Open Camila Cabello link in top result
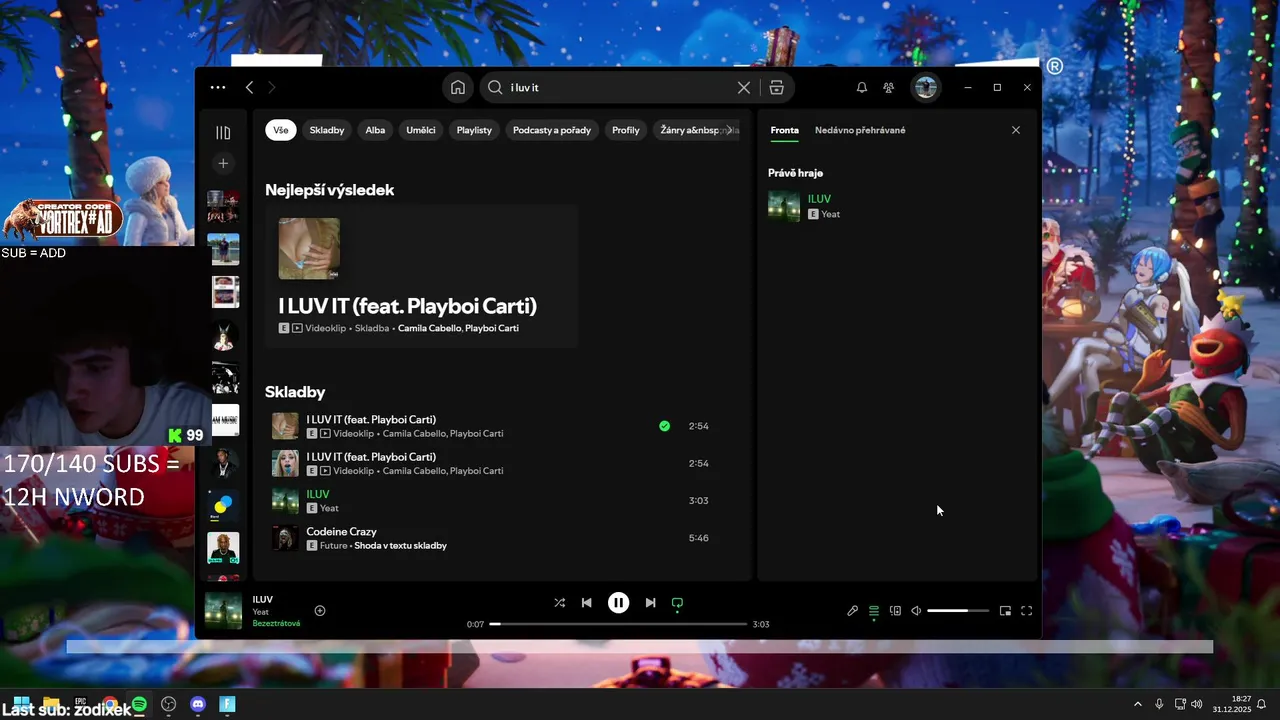Screen dimensions: 1280x720 coord(429,328)
